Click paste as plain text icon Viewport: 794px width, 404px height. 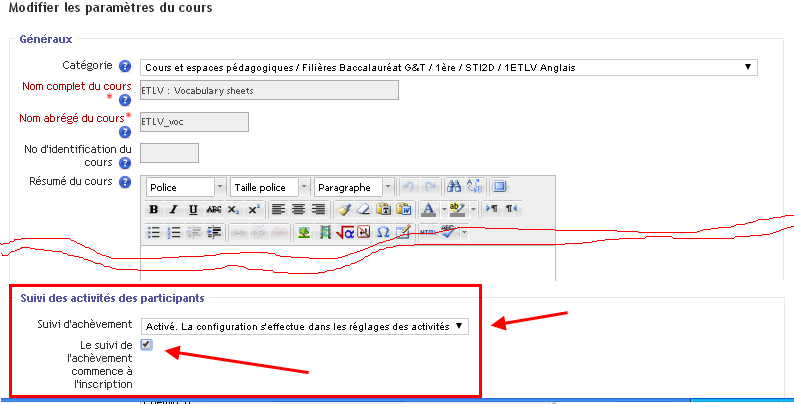pyautogui.click(x=384, y=209)
